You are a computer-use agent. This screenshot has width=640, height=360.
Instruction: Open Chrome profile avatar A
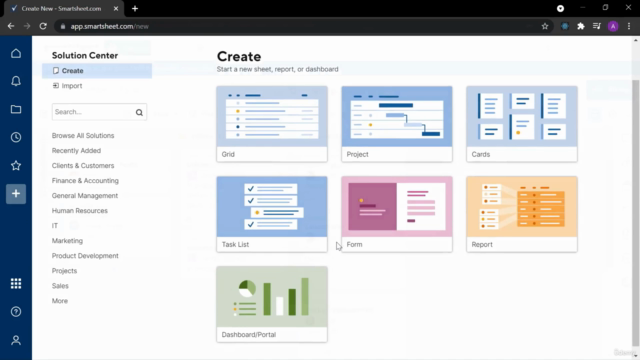click(x=613, y=26)
